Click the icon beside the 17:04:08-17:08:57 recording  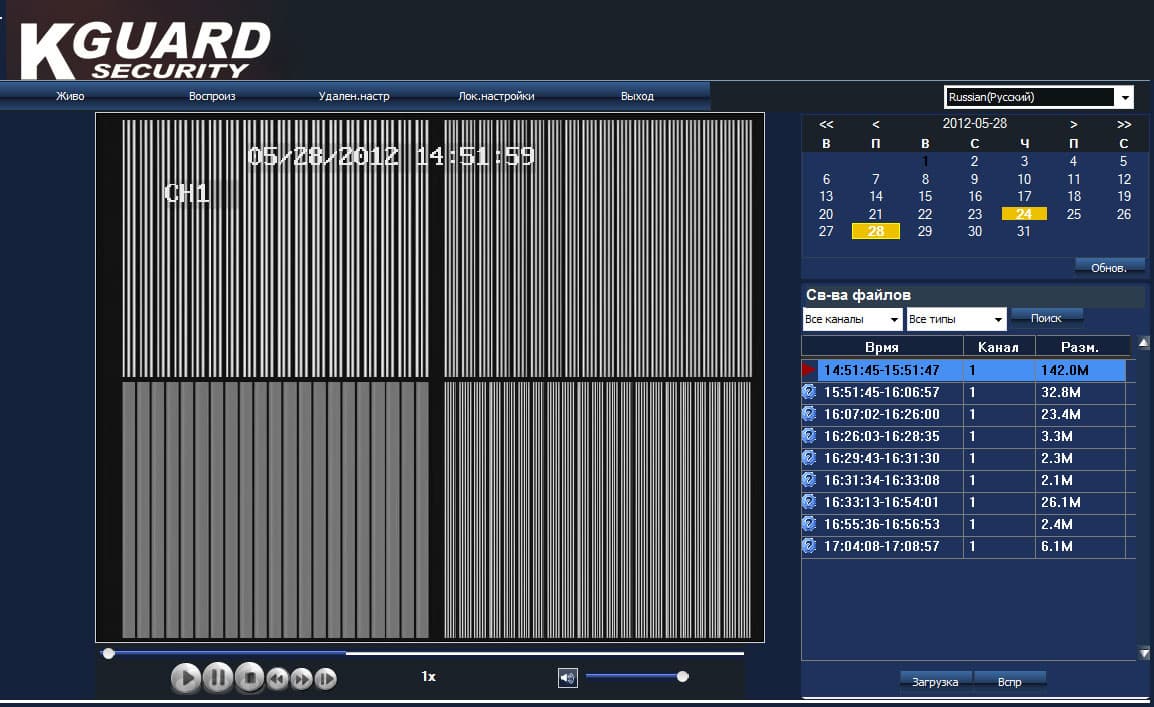pos(809,546)
